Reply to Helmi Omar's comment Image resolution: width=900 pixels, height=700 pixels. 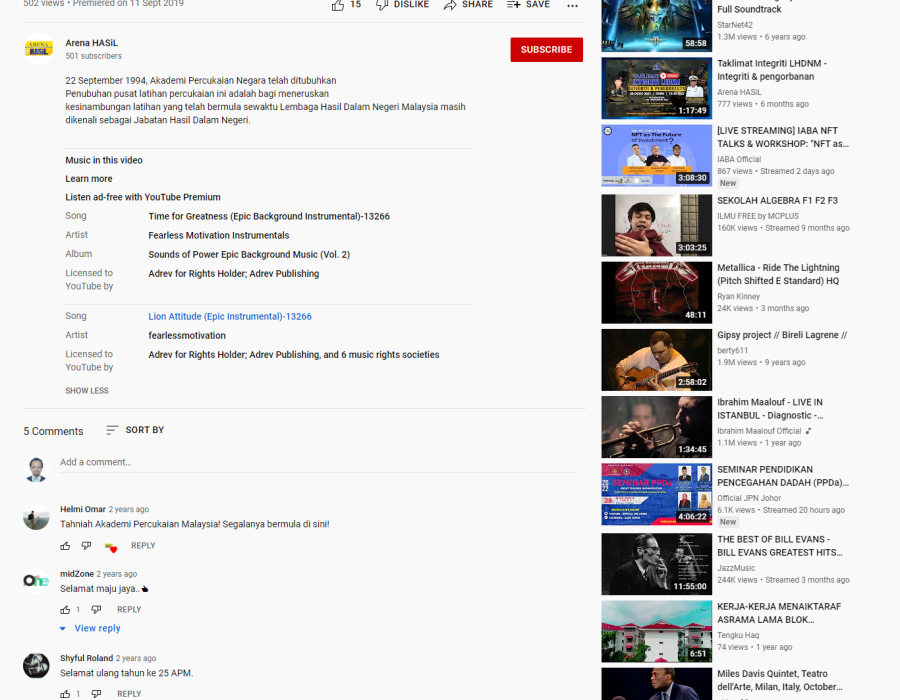click(143, 546)
